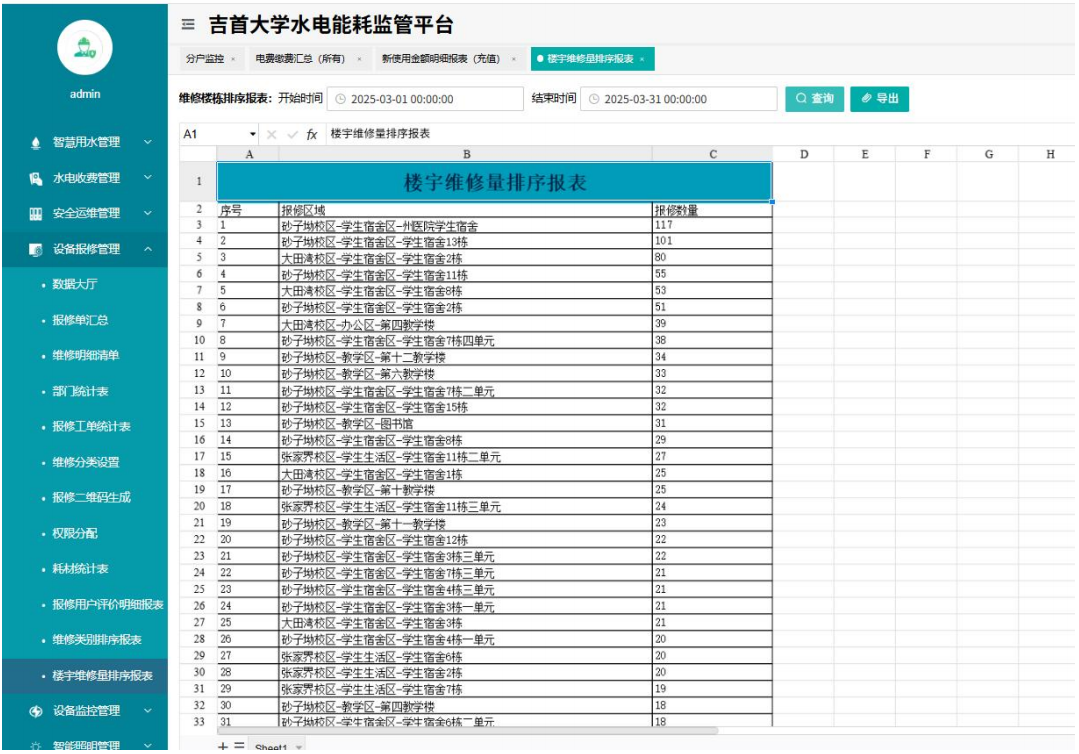Viewport: 1079px width, 754px height.
Task: Click the fx formula icon
Action: coord(312,134)
